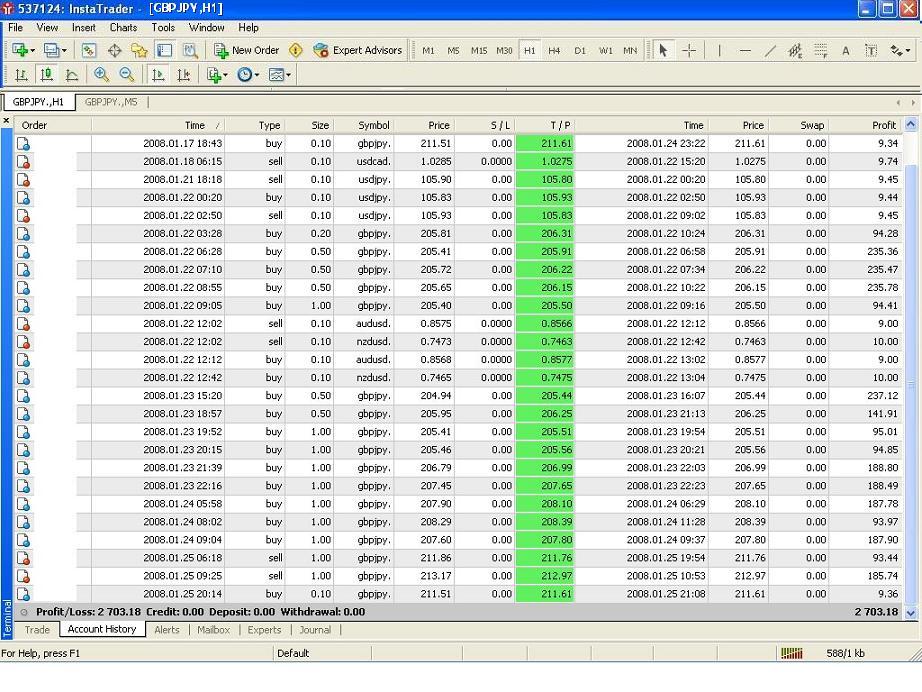Click the New Order button
922x692 pixels.
point(246,51)
